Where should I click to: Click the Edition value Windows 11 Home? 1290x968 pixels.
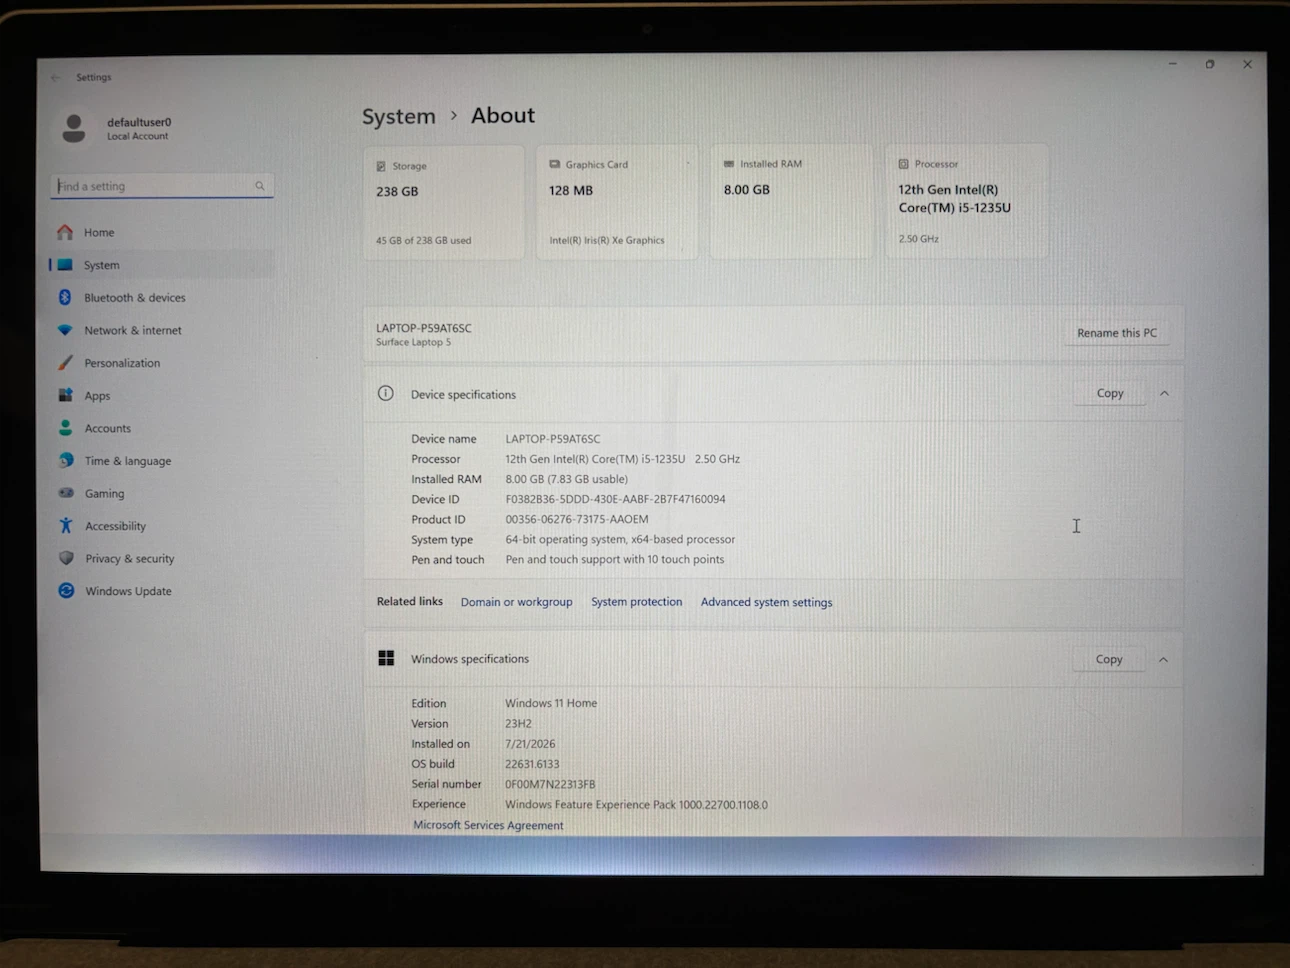(x=551, y=703)
